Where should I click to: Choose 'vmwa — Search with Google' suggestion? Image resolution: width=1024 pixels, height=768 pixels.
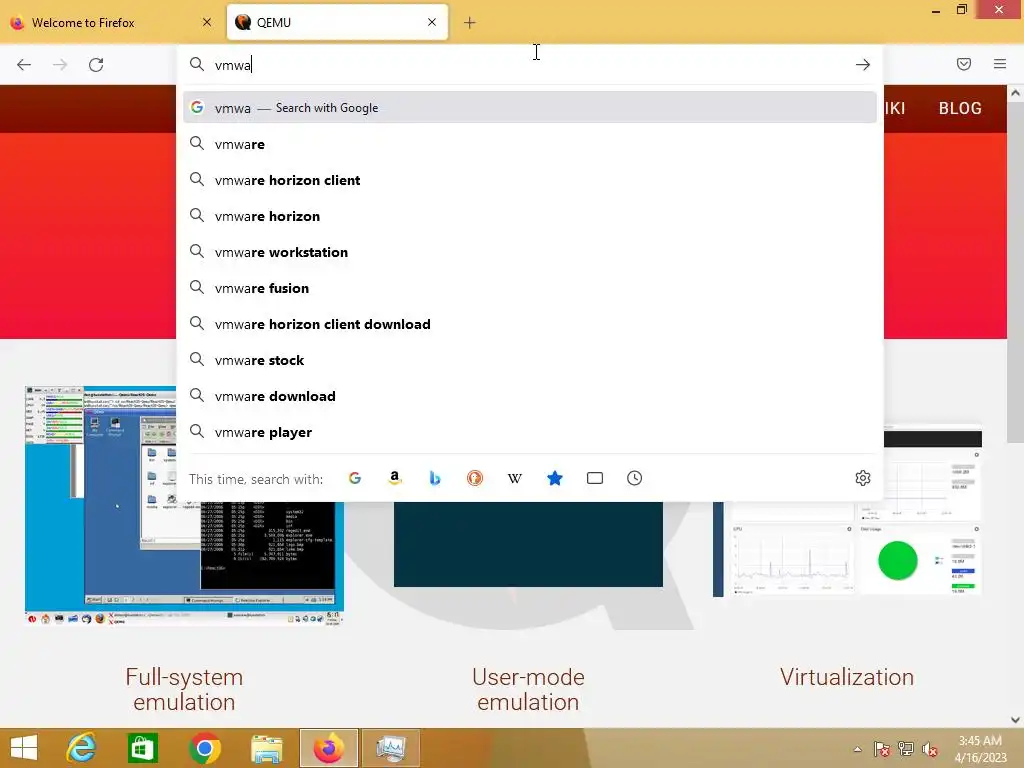click(x=530, y=108)
